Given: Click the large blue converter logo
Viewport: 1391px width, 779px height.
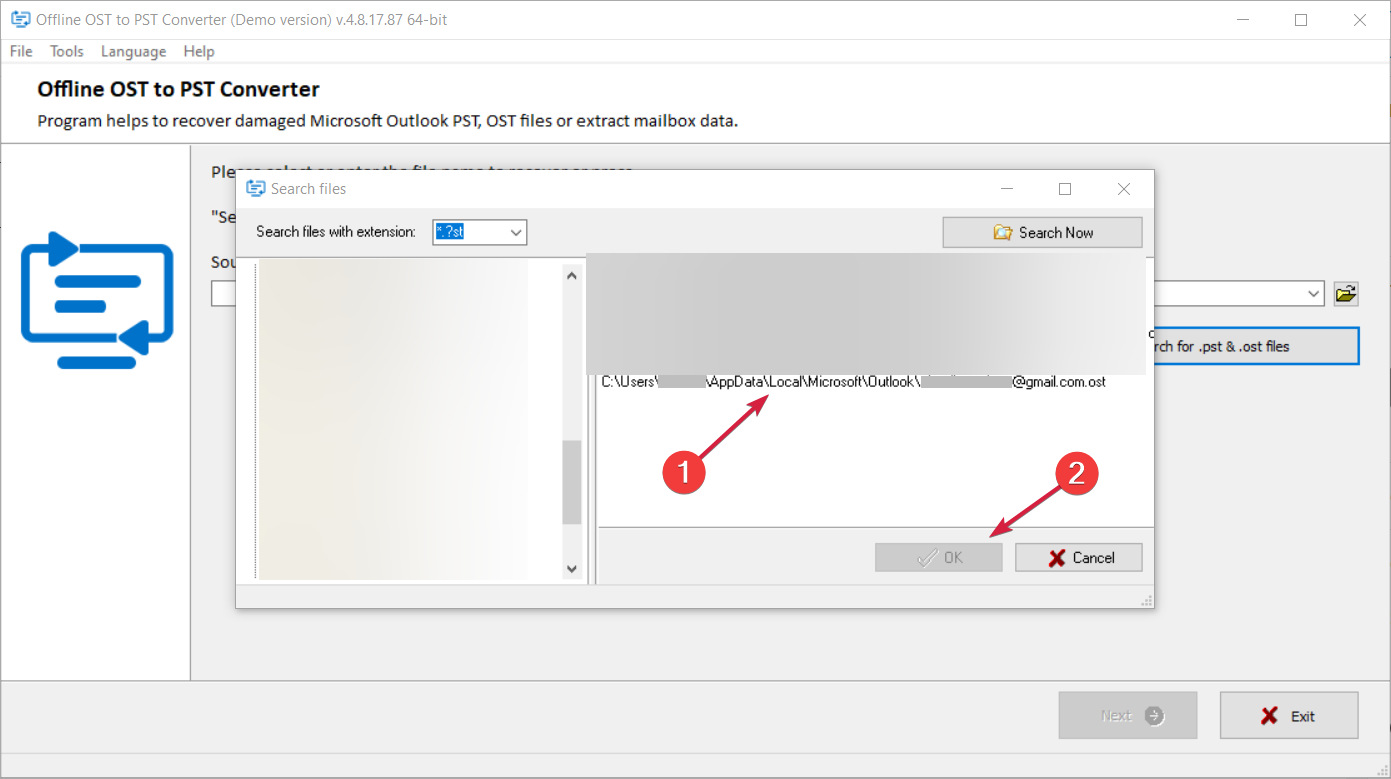Looking at the screenshot, I should (97, 300).
